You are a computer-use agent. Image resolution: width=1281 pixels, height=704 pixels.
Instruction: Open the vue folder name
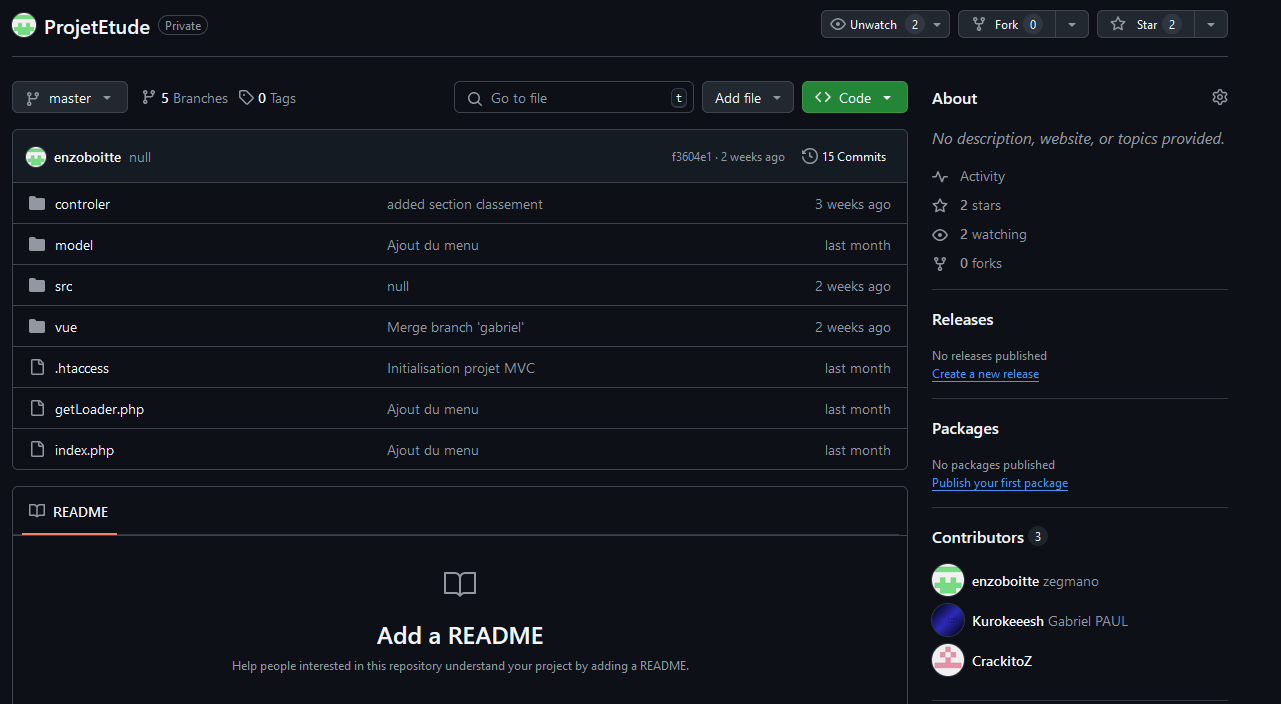(66, 327)
